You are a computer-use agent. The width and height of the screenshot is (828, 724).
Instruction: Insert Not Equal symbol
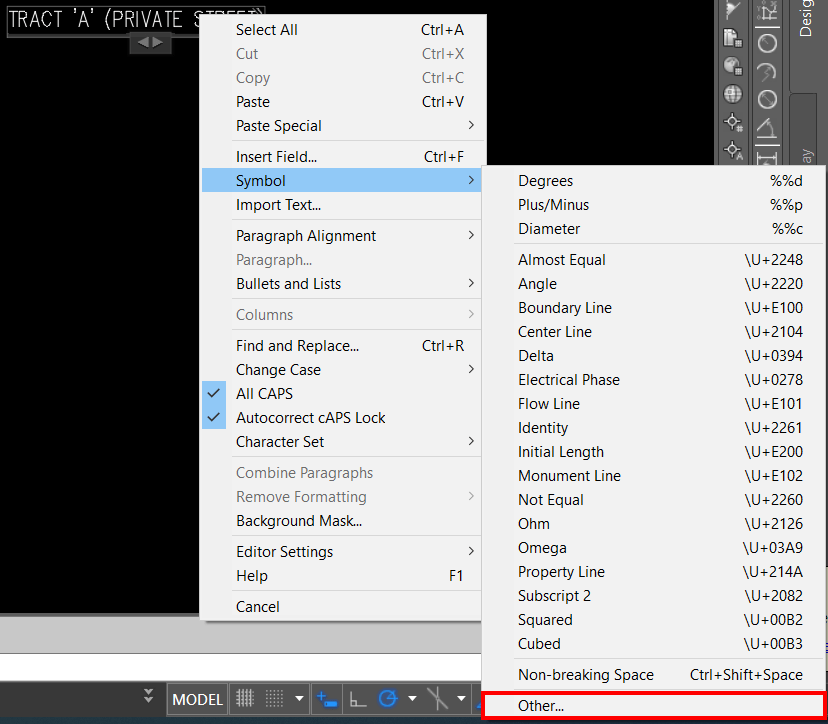(x=654, y=500)
